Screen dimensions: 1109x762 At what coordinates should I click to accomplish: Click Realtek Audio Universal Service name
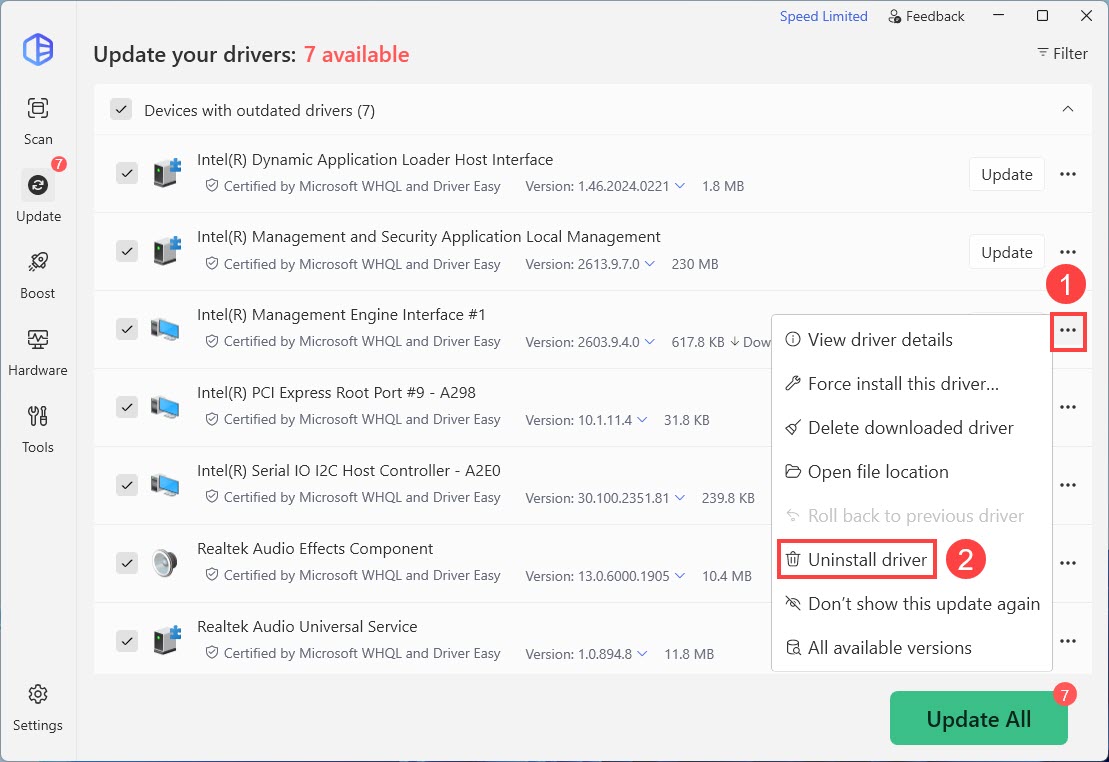307,626
